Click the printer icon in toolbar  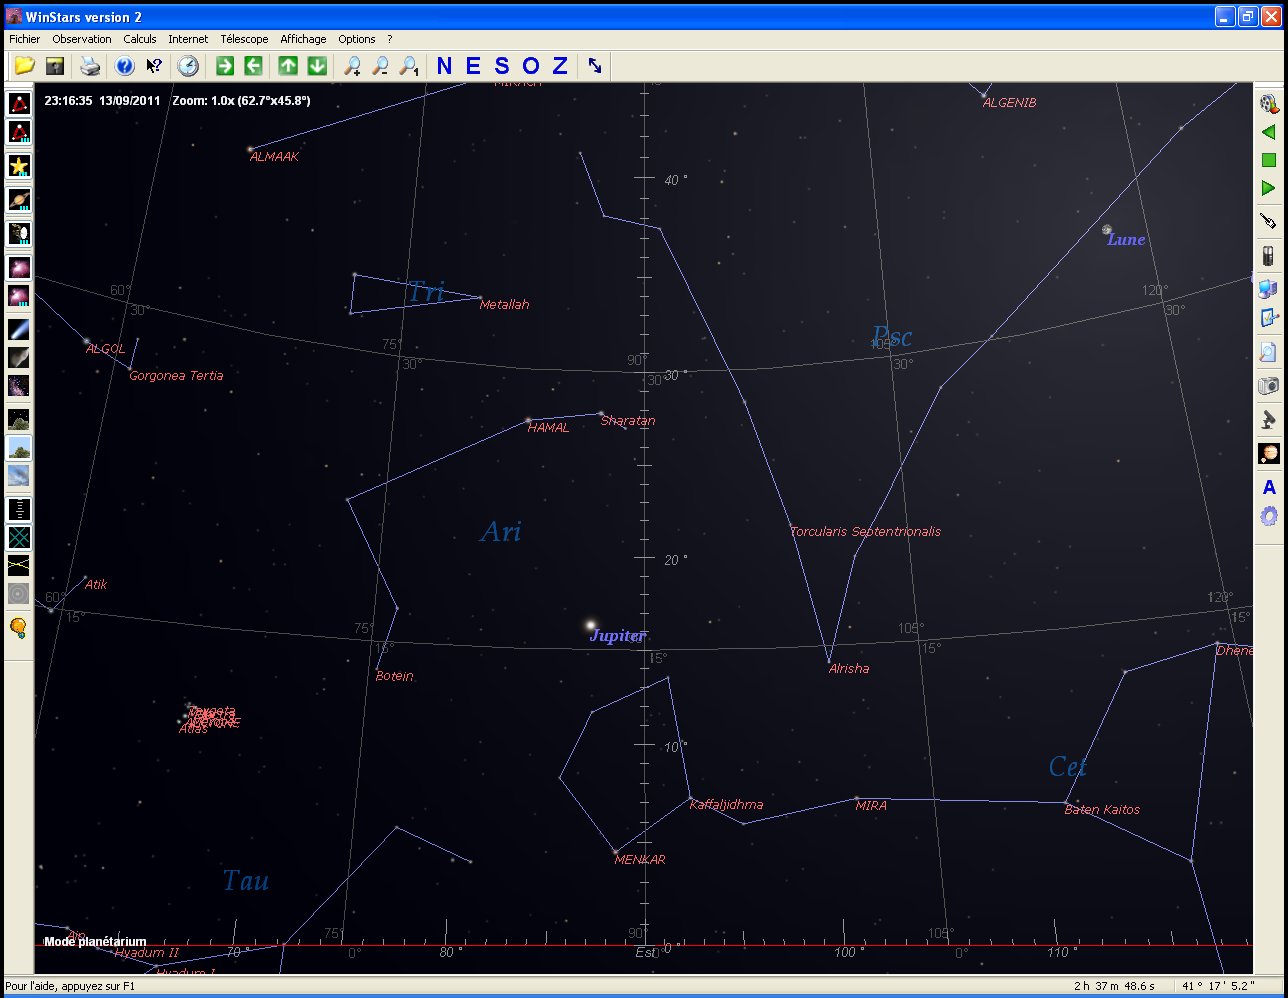pos(90,66)
